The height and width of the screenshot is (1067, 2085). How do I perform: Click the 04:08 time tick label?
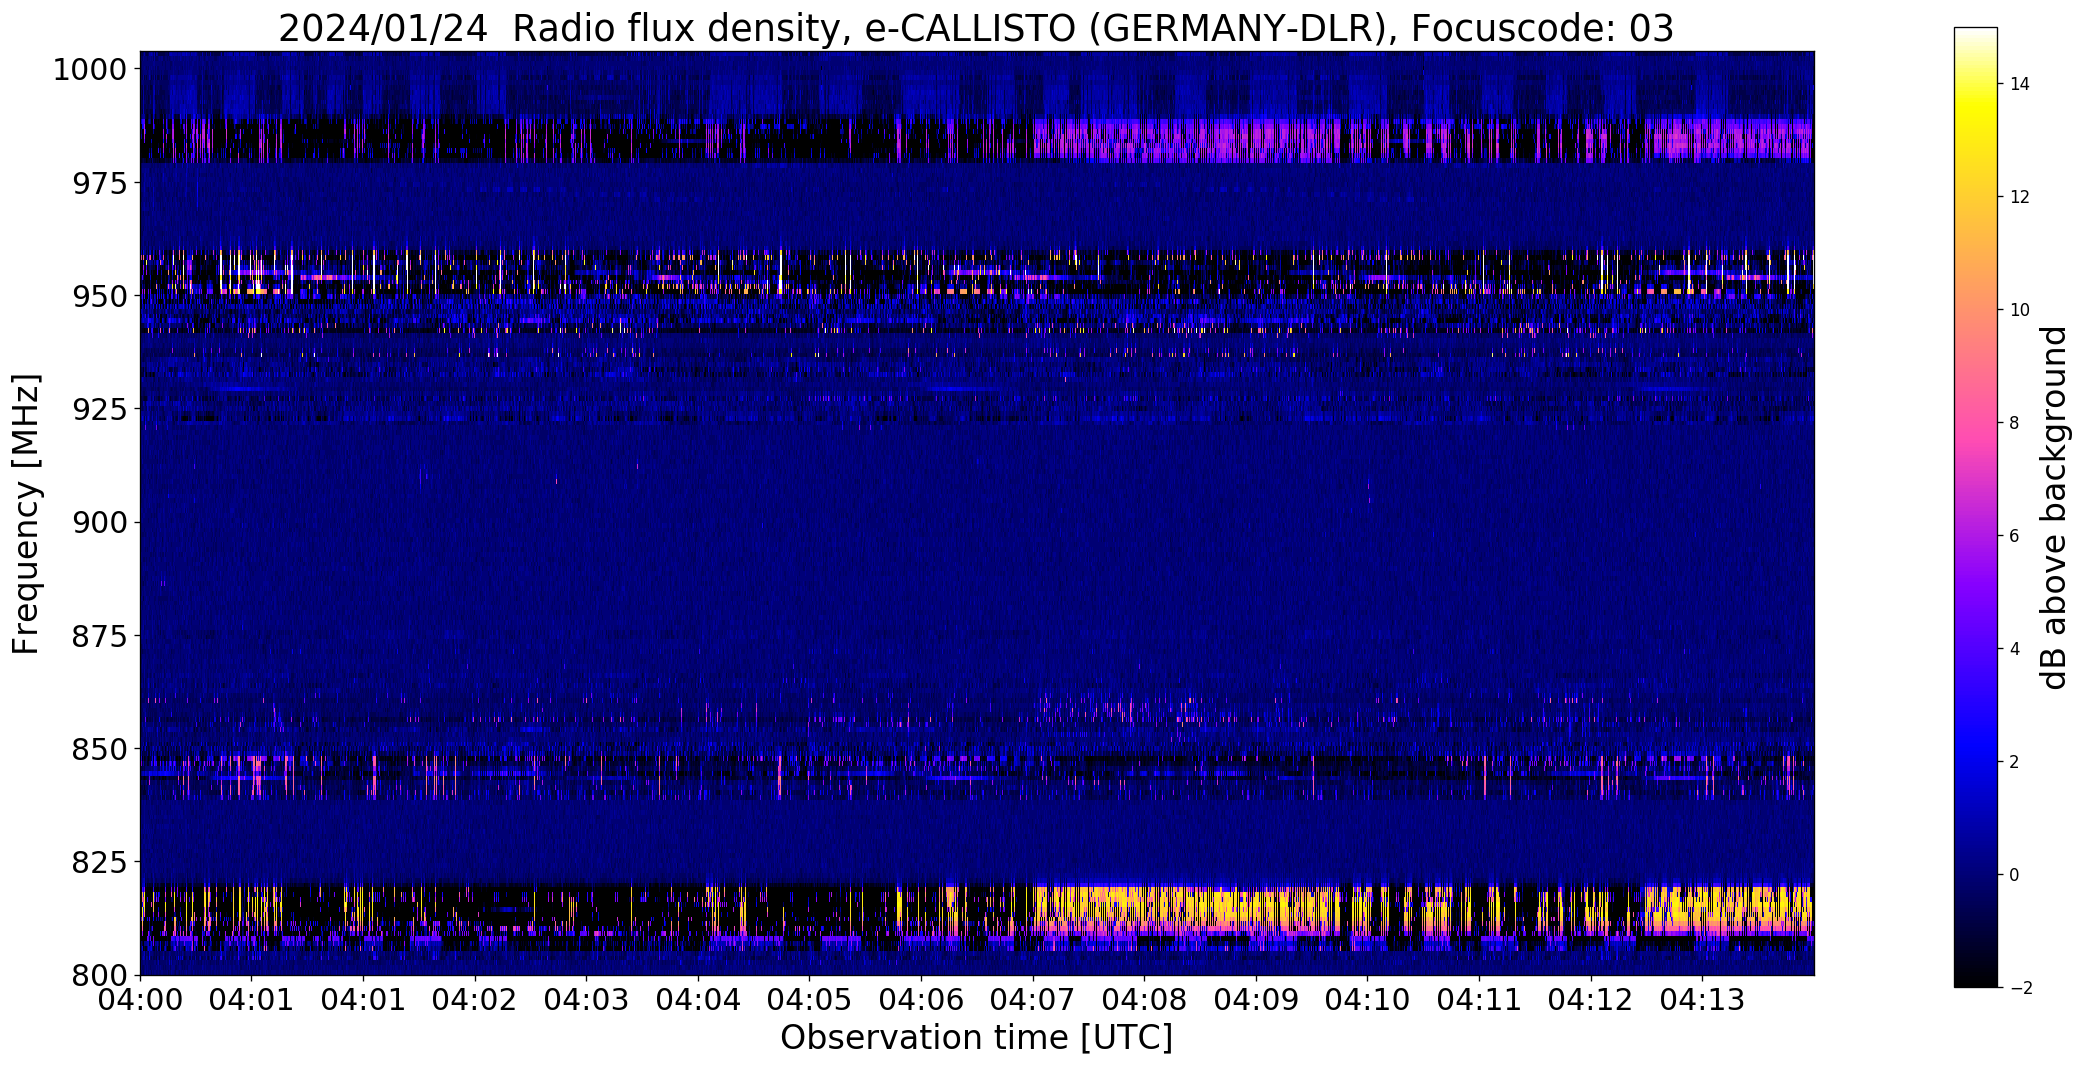(1144, 1000)
